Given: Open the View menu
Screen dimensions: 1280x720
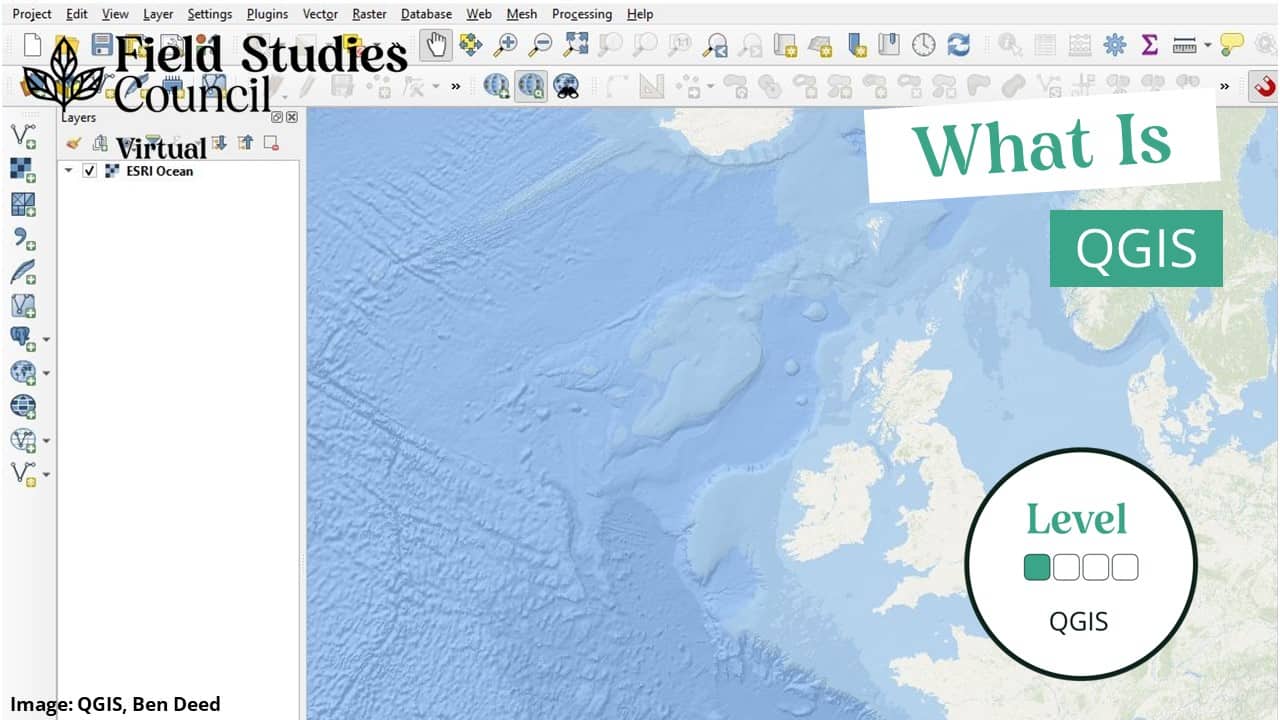Looking at the screenshot, I should tap(115, 14).
